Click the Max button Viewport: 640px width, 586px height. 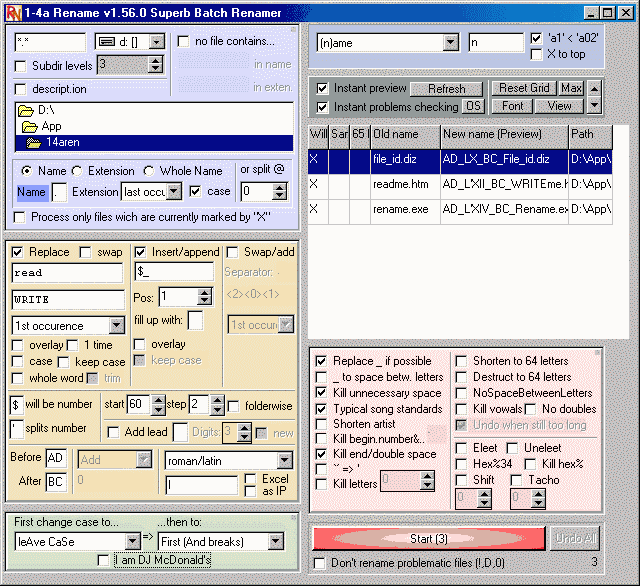[571, 88]
